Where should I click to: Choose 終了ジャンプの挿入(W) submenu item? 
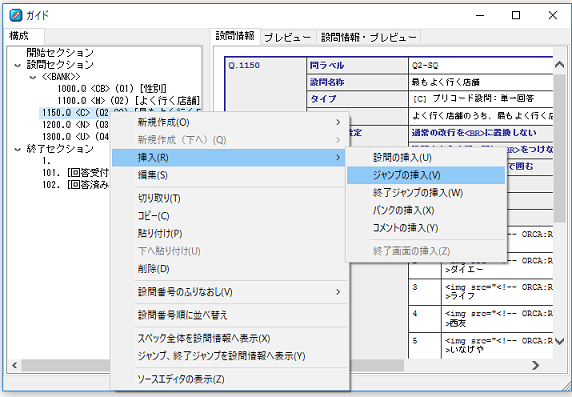(426, 193)
